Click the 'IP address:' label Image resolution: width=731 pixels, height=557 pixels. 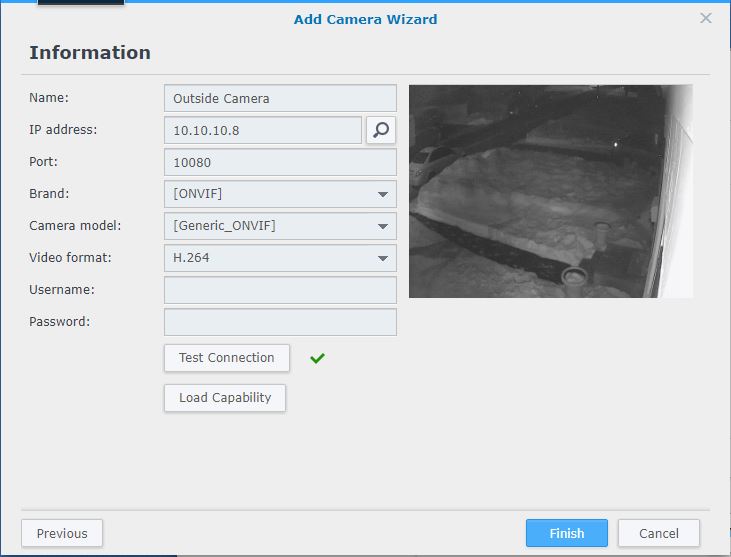[x=63, y=130]
